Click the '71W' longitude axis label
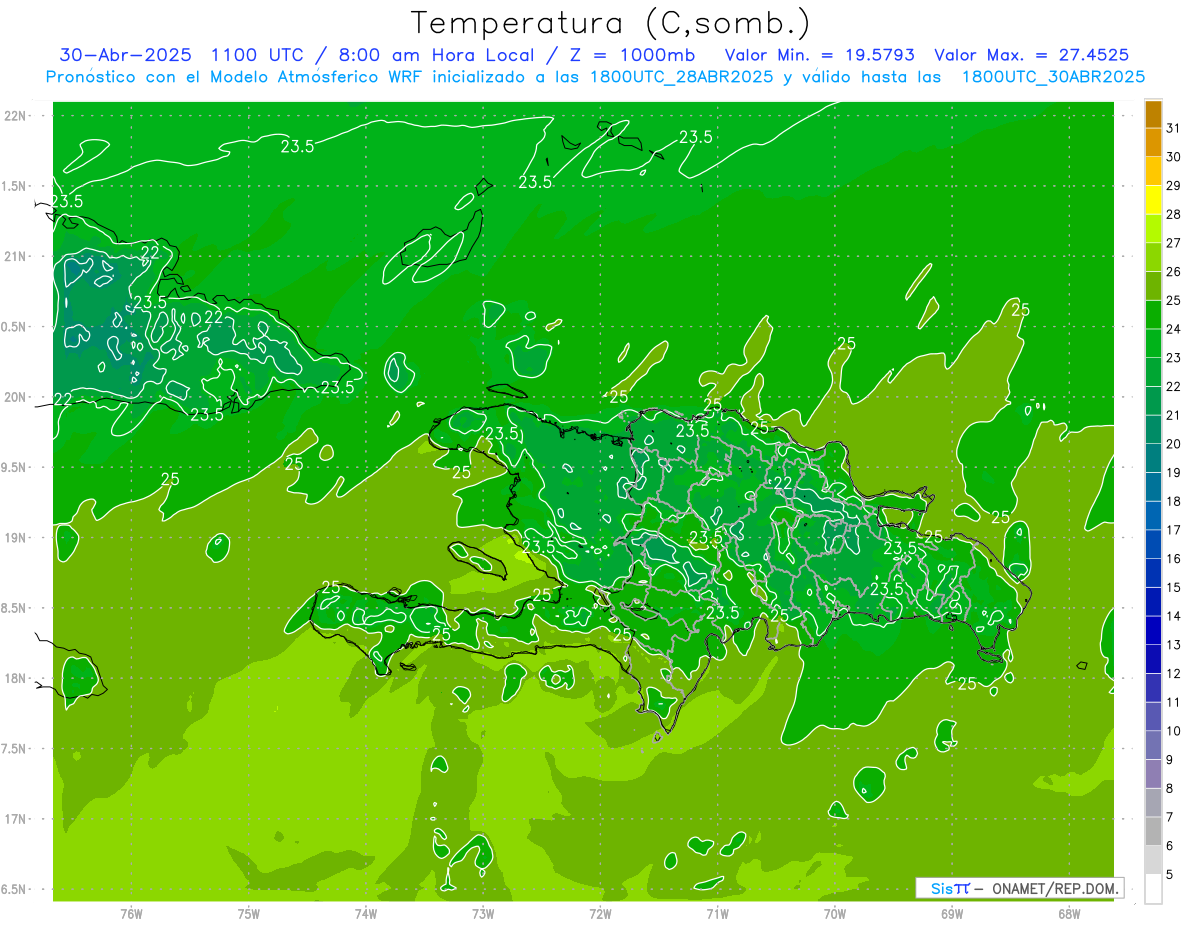The image size is (1200, 927). click(717, 913)
